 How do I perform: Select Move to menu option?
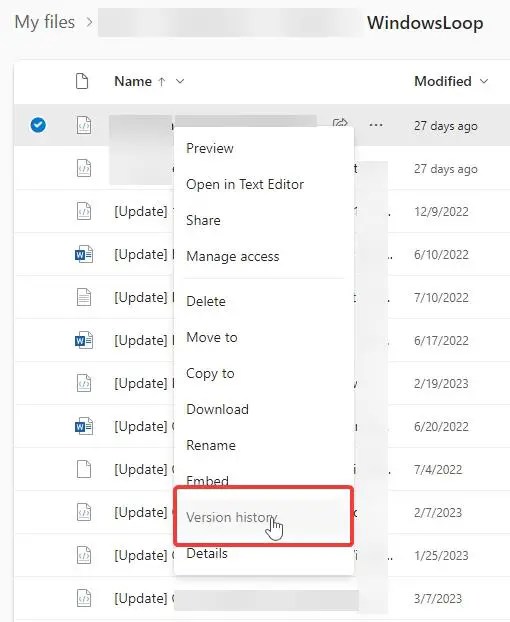(x=212, y=337)
